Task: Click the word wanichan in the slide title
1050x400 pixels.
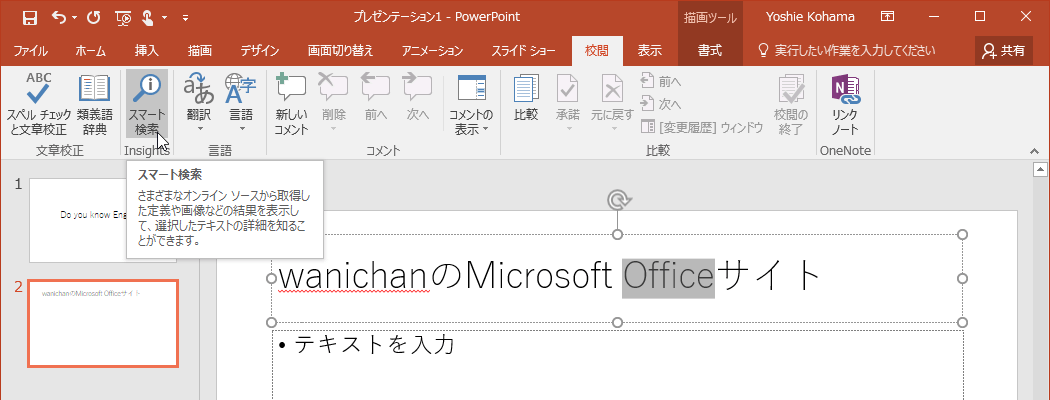Action: coord(352,277)
